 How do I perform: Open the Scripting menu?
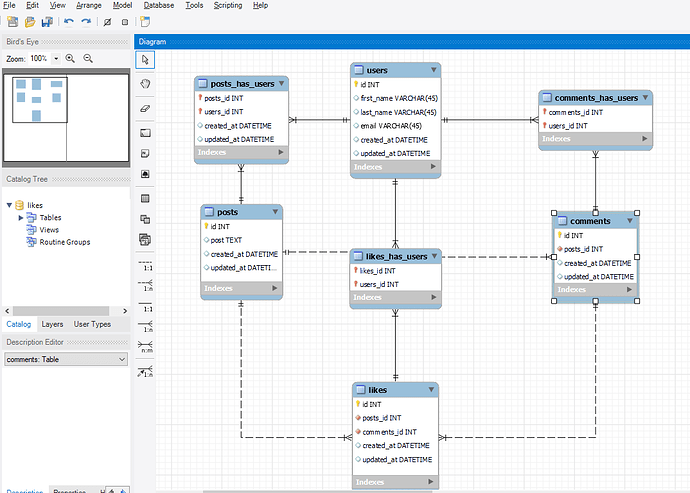[x=228, y=5]
